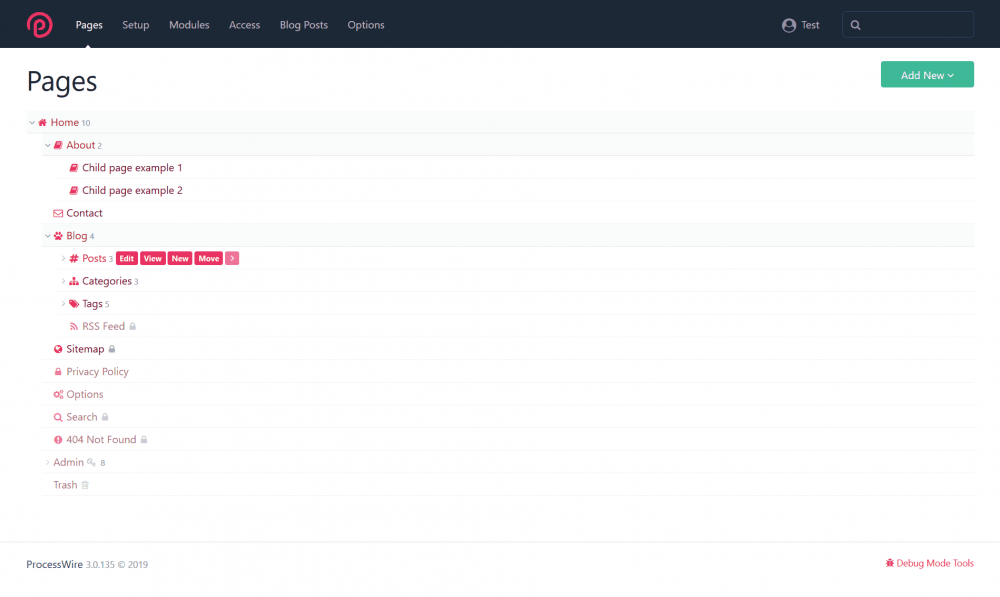Click the trash can icon beside Trash
The height and width of the screenshot is (597, 1000).
85,485
